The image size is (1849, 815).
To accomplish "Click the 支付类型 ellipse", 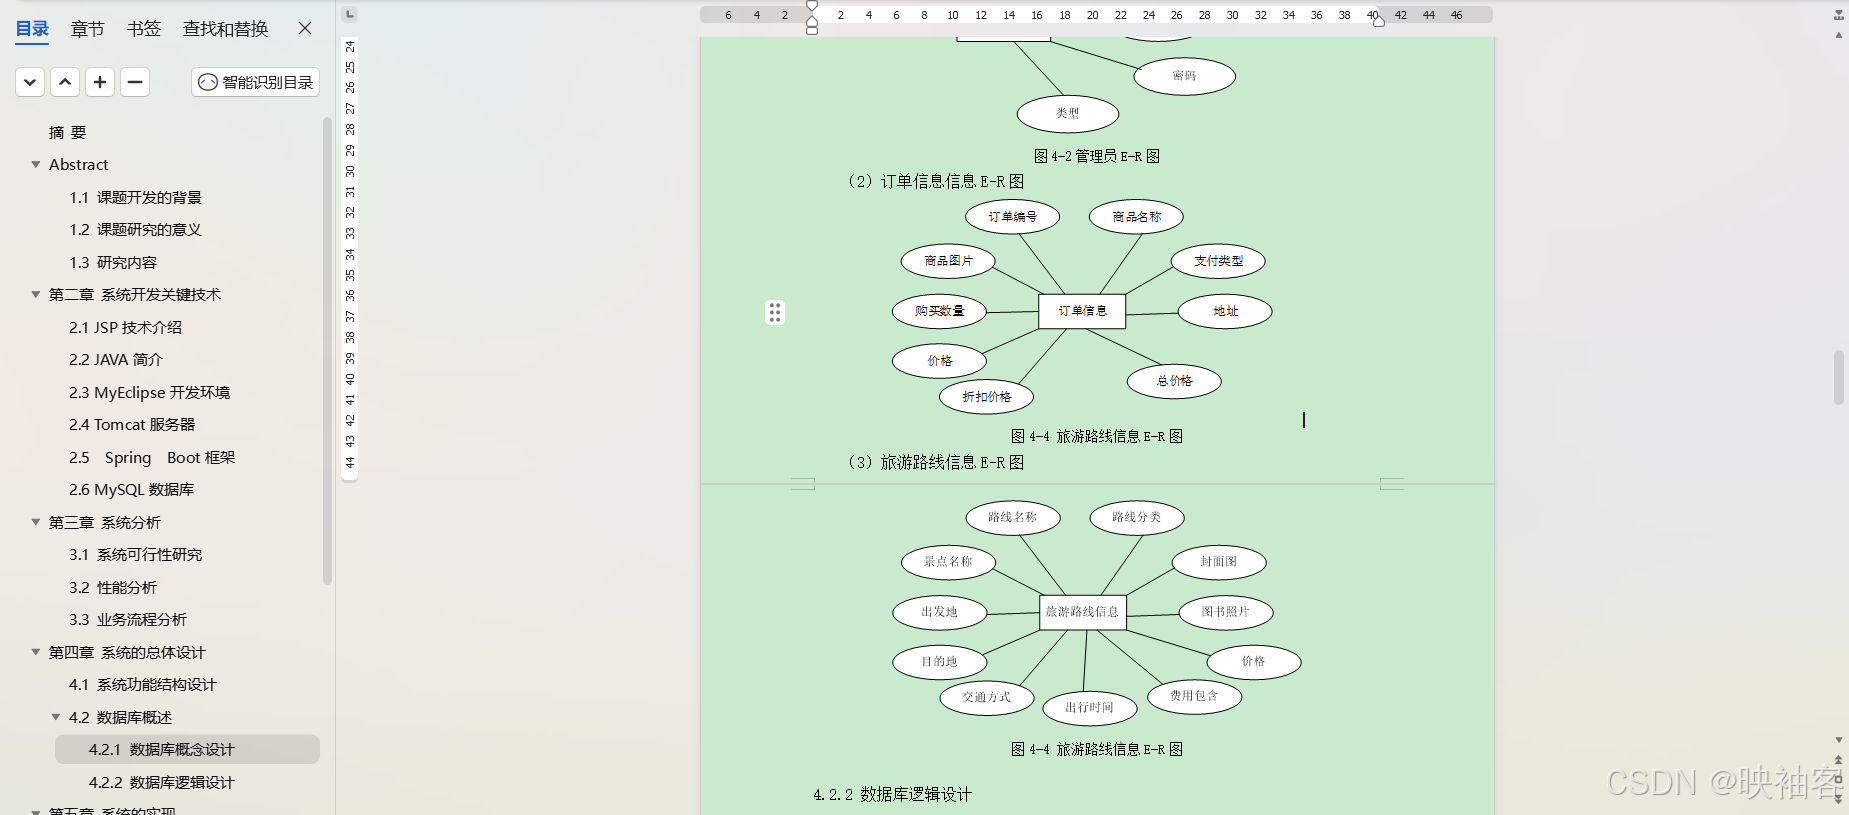I will click(1218, 261).
